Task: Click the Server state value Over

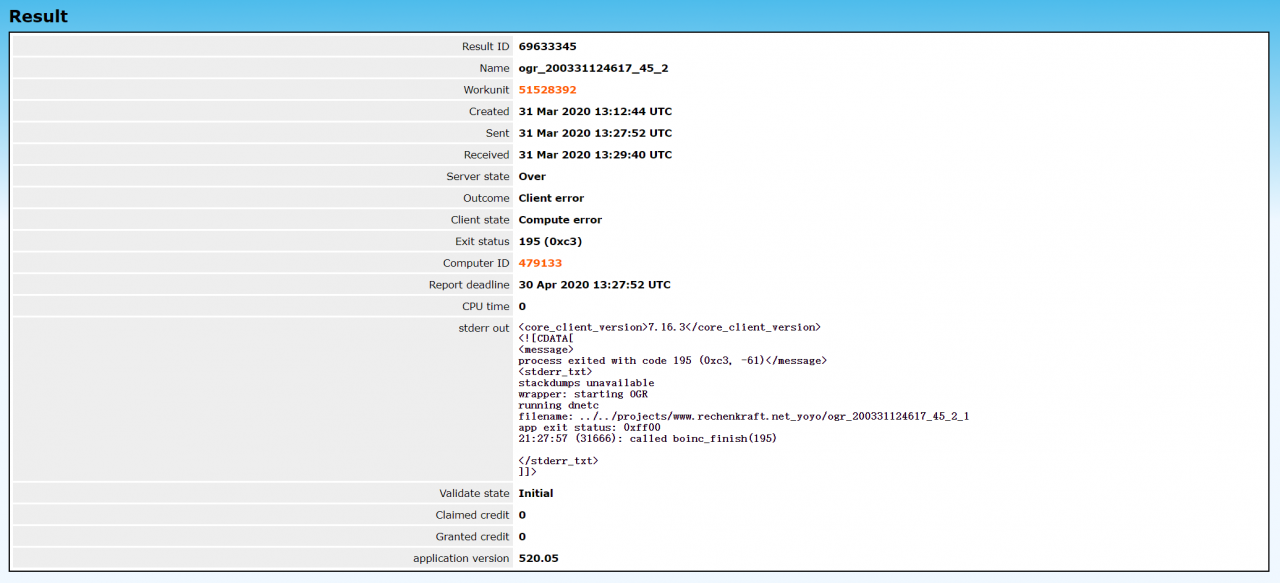Action: click(532, 177)
